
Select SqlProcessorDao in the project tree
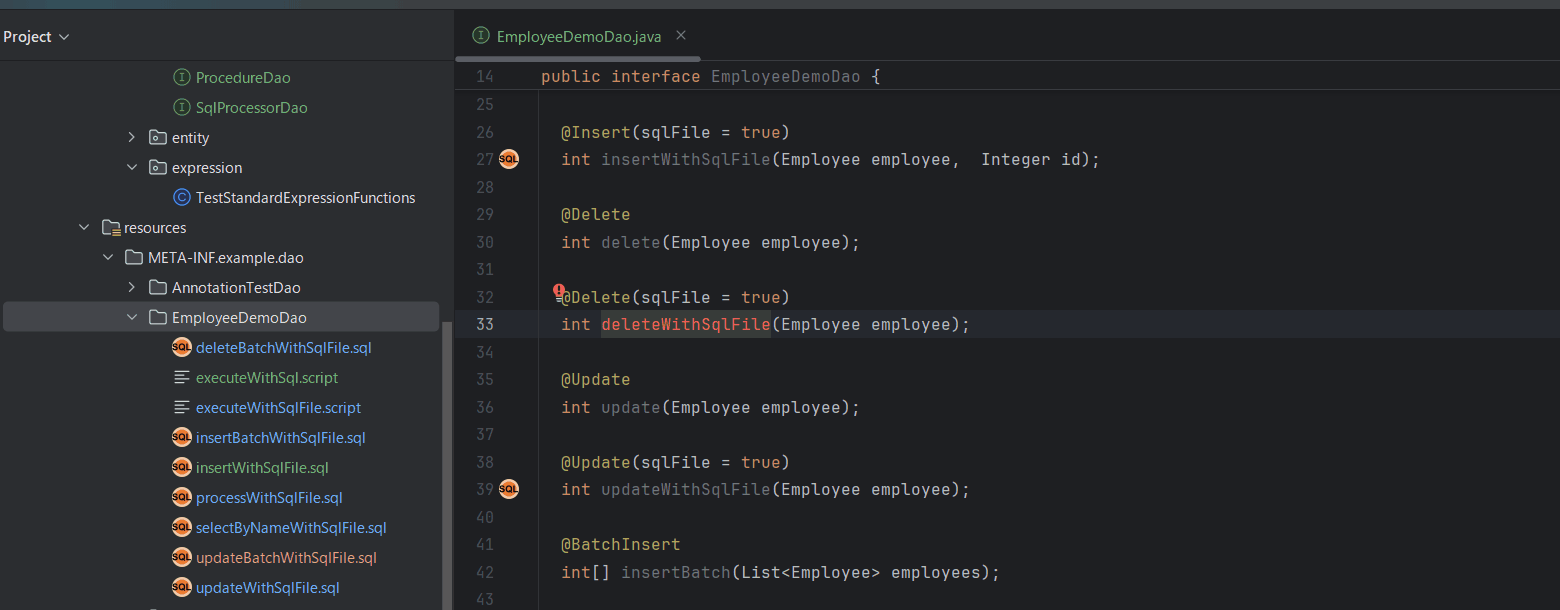tap(252, 107)
